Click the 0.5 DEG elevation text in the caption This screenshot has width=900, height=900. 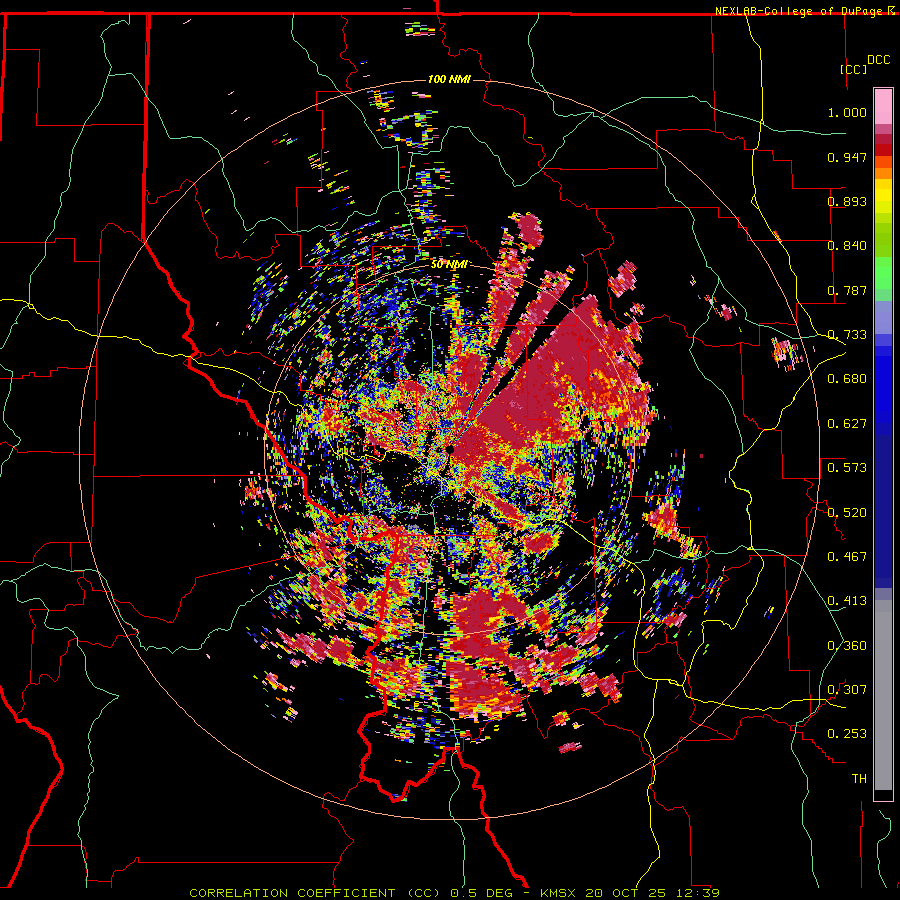(484, 893)
